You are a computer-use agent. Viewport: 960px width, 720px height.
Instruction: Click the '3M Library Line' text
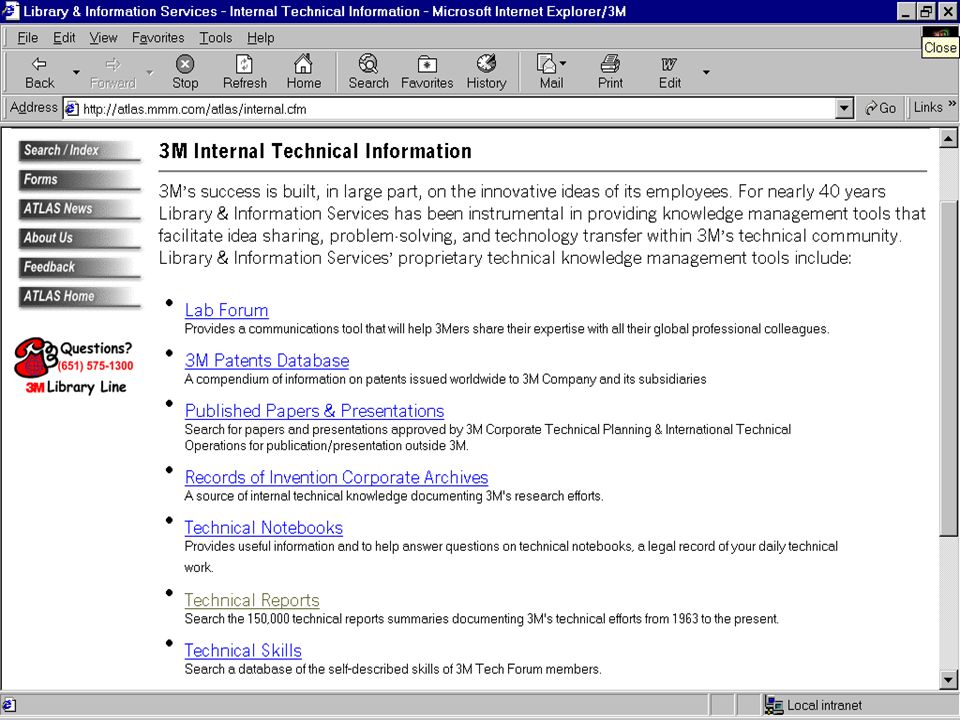tap(76, 387)
